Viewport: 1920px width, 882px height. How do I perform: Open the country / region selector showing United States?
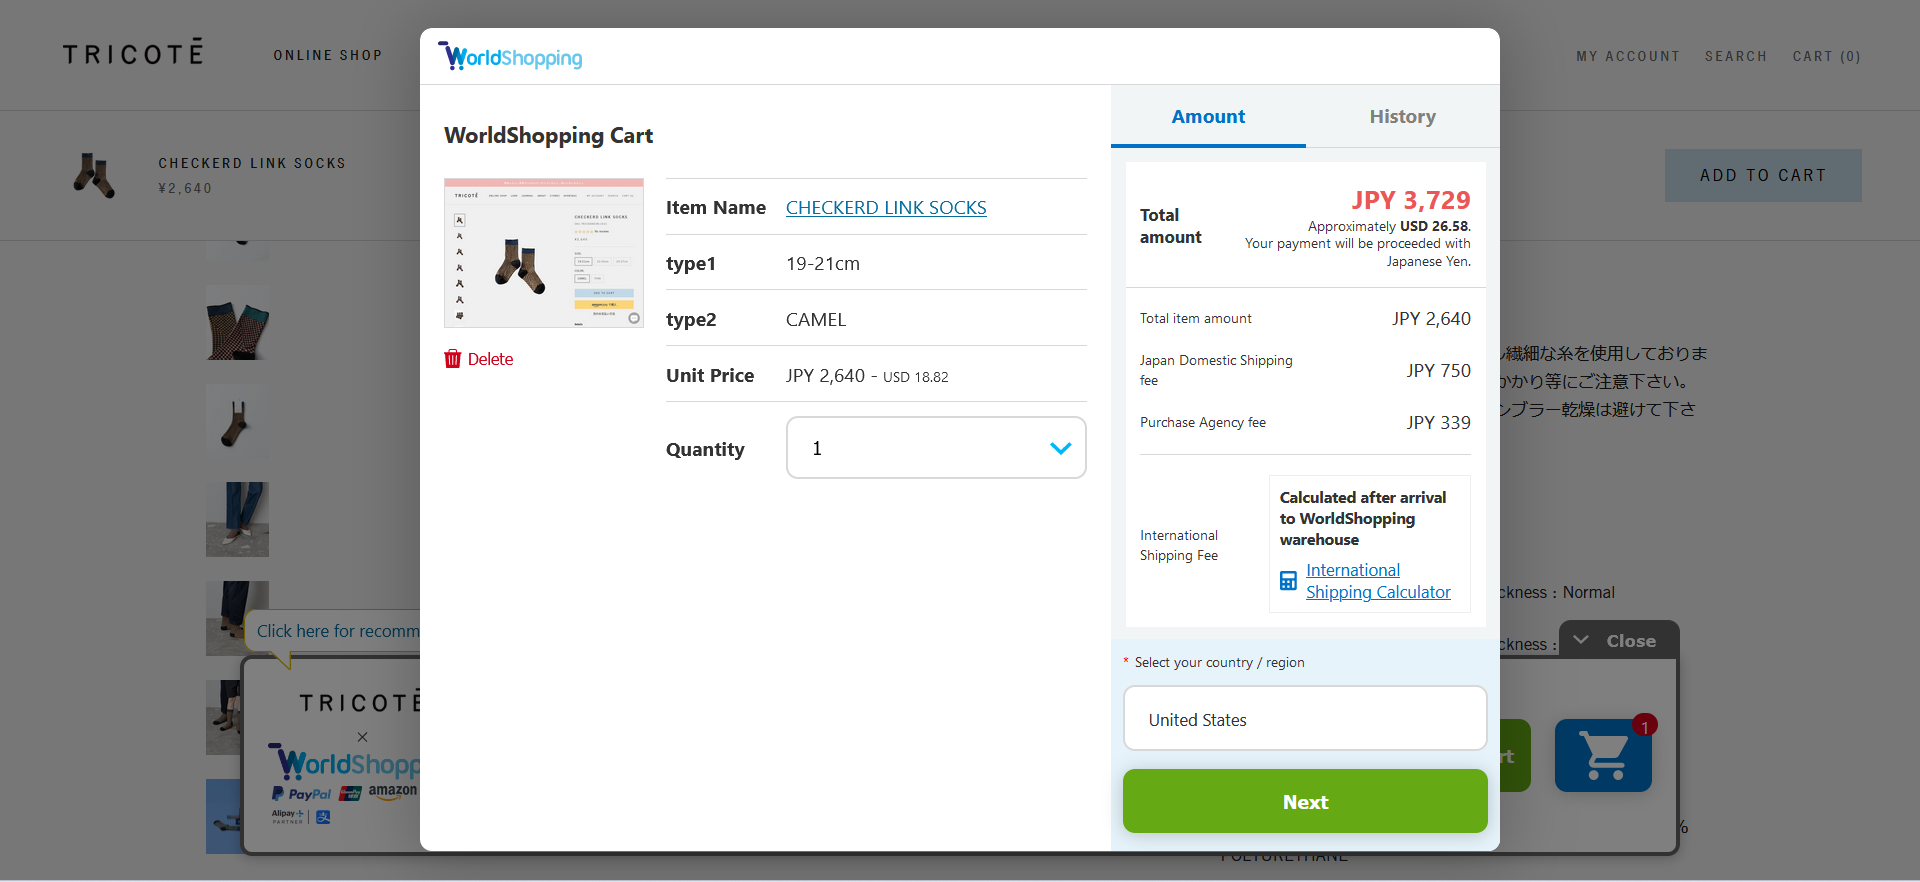click(x=1305, y=719)
